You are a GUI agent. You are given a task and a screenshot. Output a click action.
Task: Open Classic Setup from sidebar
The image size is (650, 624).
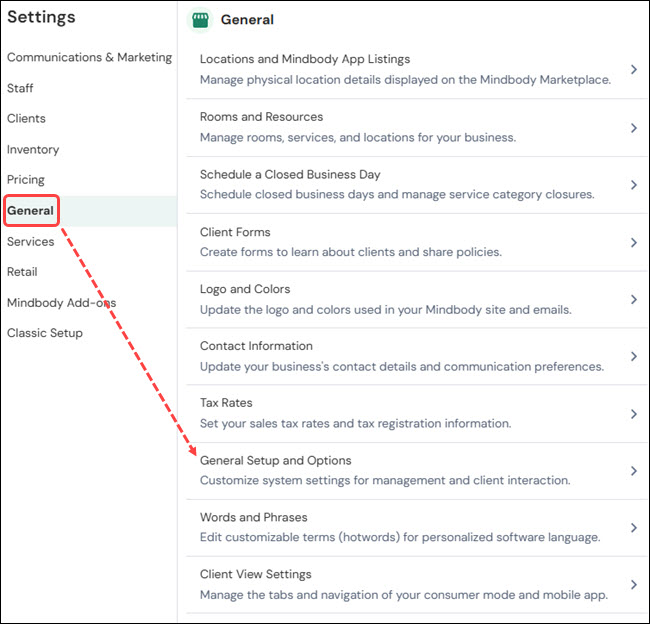[x=45, y=333]
